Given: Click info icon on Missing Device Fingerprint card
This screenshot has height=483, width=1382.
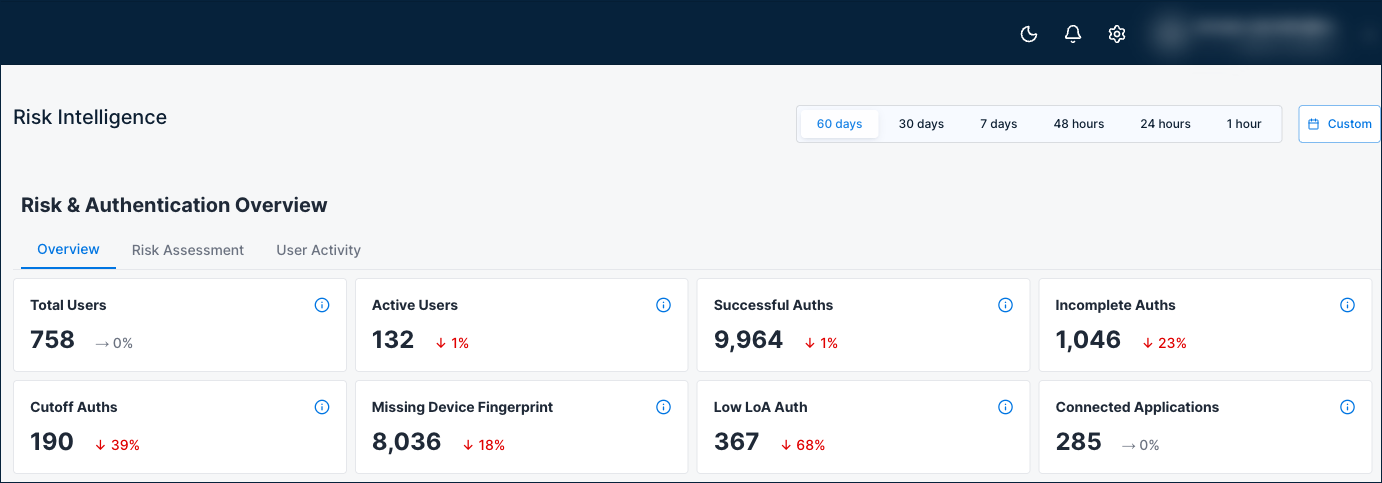Looking at the screenshot, I should [x=663, y=407].
